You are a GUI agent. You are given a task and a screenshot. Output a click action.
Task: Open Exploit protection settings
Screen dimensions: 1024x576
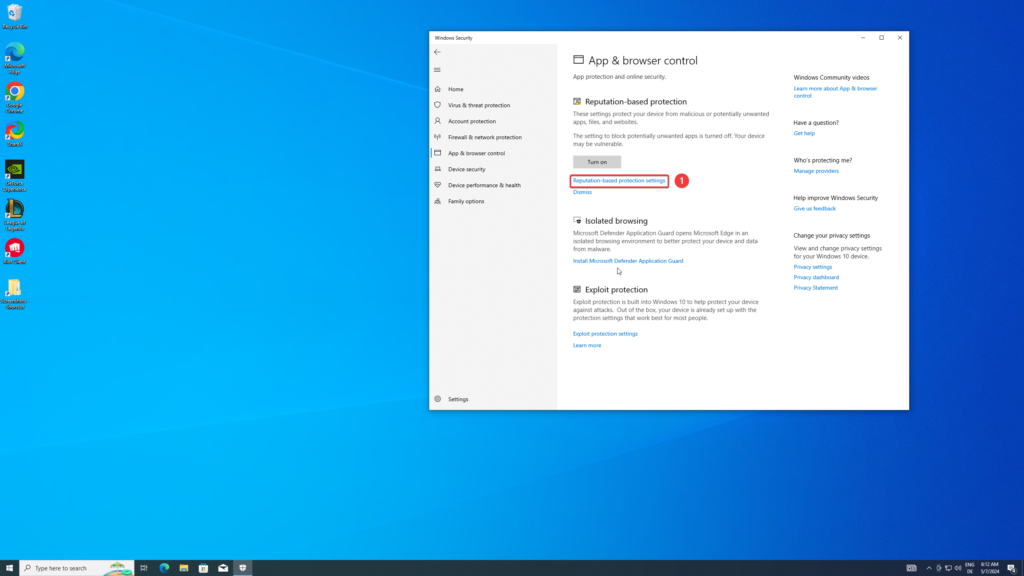click(606, 333)
